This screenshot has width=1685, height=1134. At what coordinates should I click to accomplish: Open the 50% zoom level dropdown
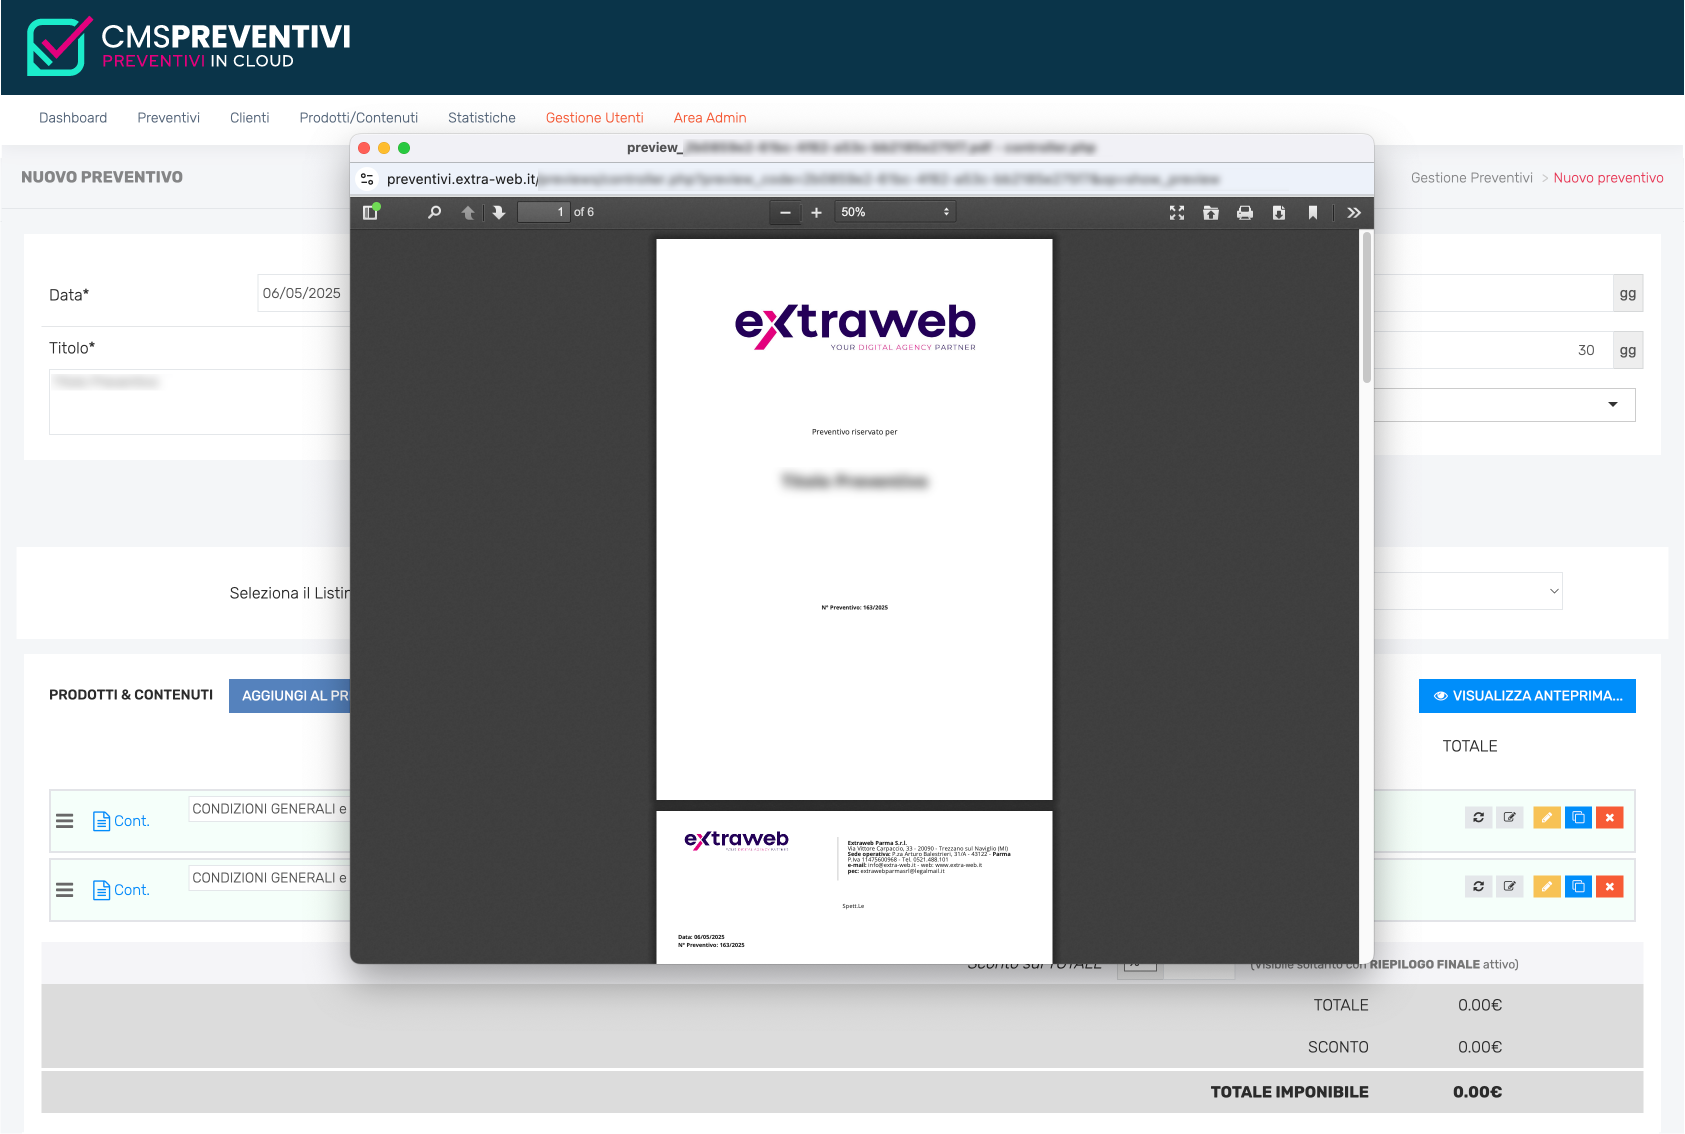(x=894, y=212)
